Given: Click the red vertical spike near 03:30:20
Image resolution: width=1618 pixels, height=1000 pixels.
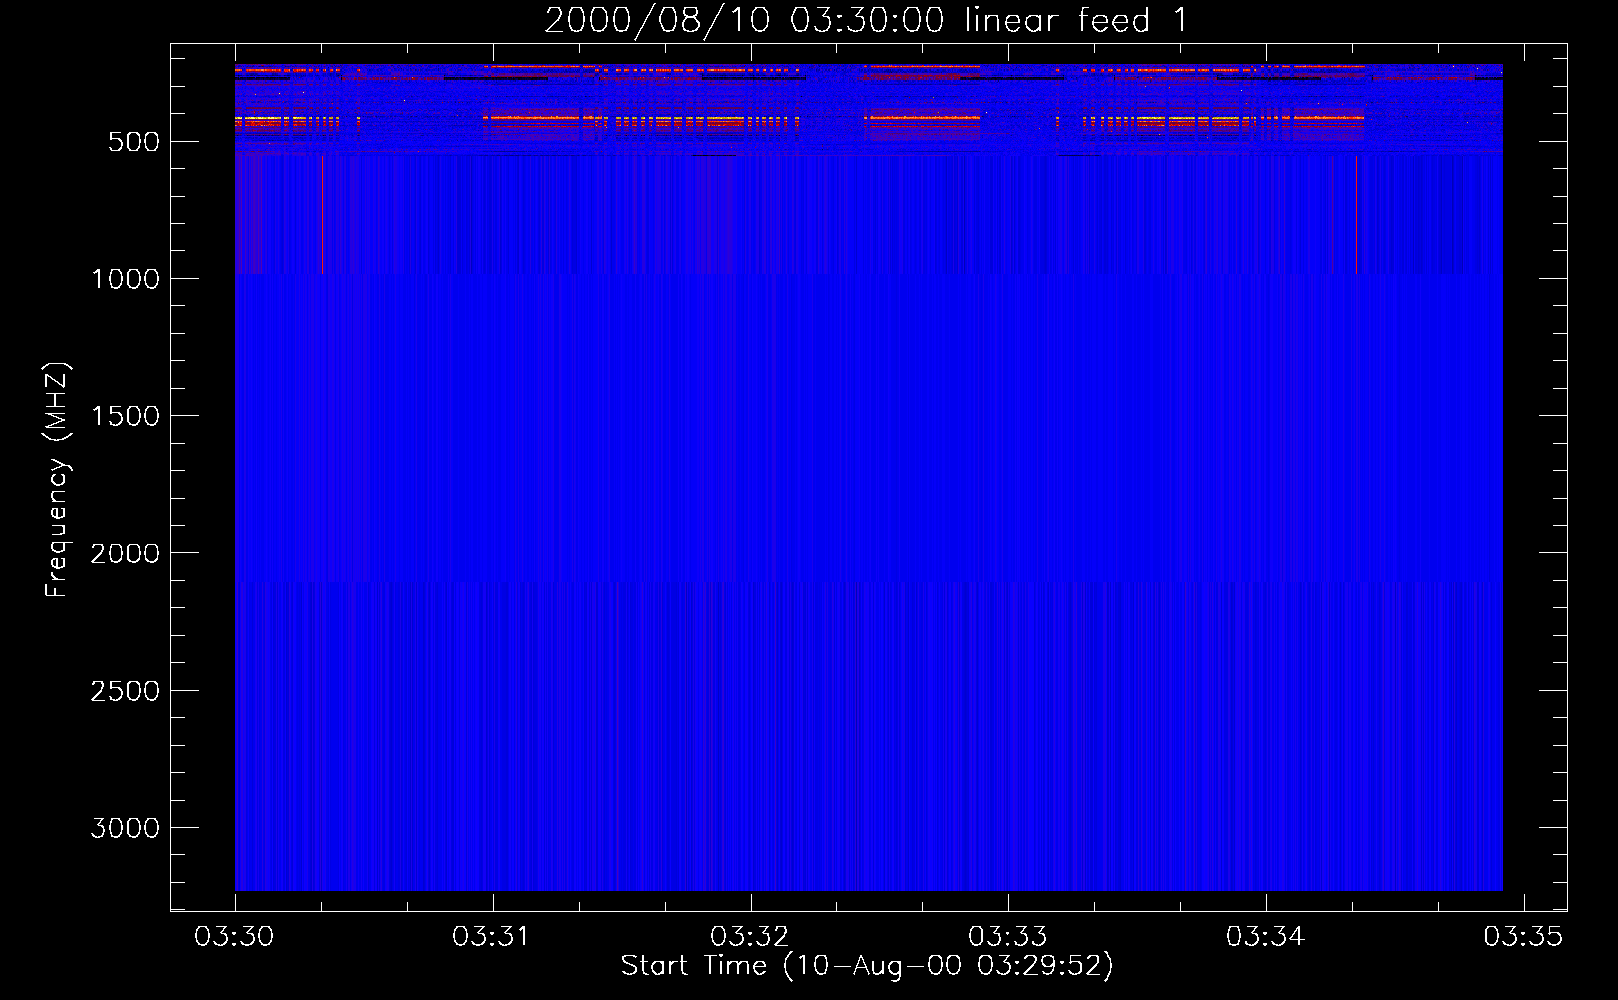Looking at the screenshot, I should tap(322, 214).
